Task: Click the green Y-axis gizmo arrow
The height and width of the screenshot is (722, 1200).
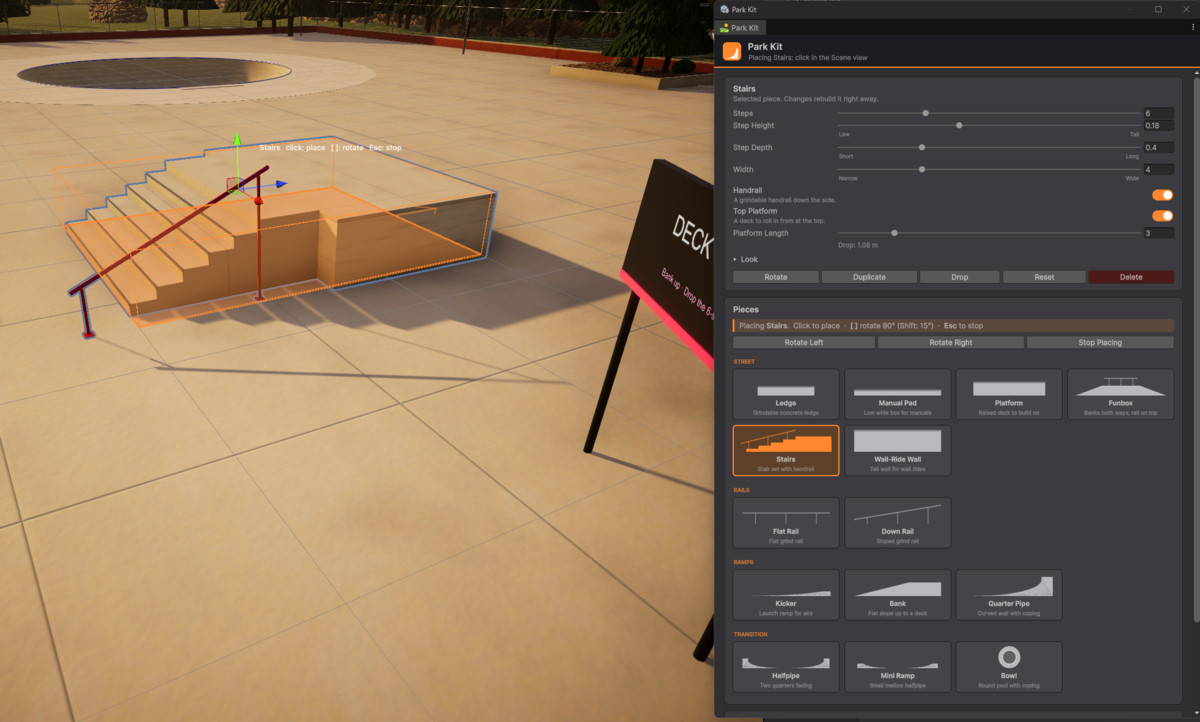Action: [x=237, y=141]
